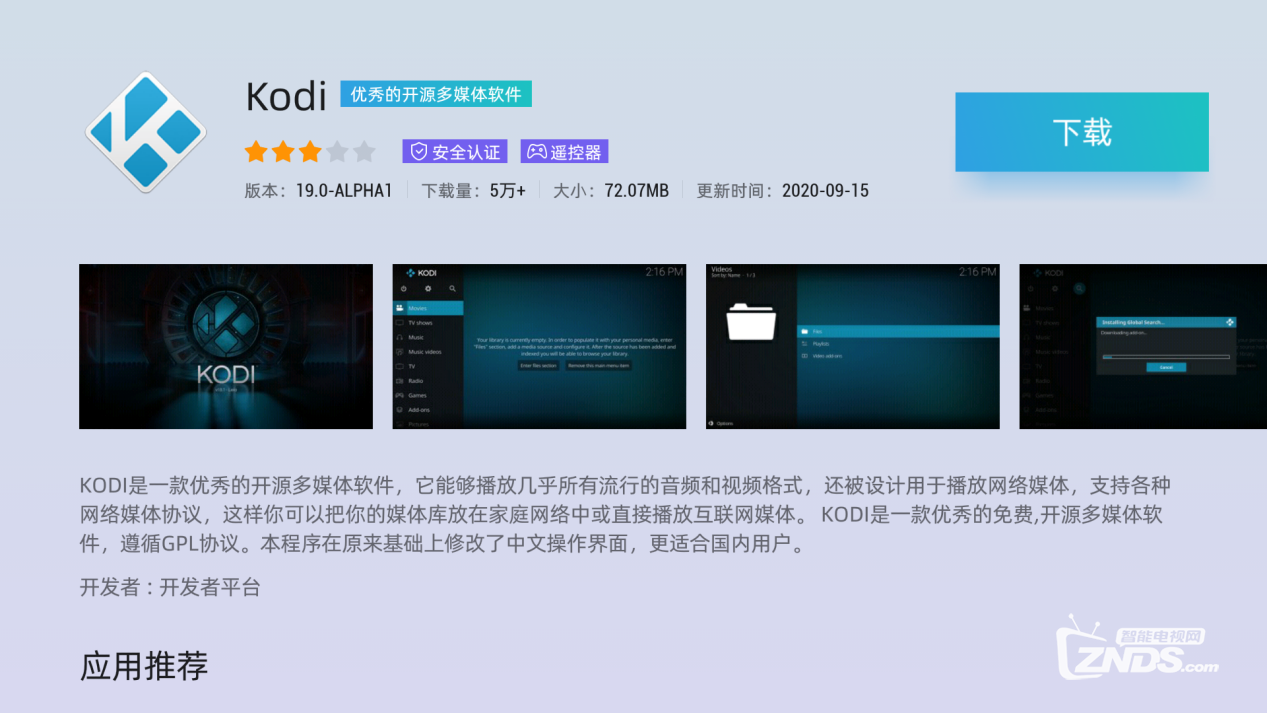Click the Kodi app logo icon
Screen dimensions: 1267x713
(x=146, y=131)
